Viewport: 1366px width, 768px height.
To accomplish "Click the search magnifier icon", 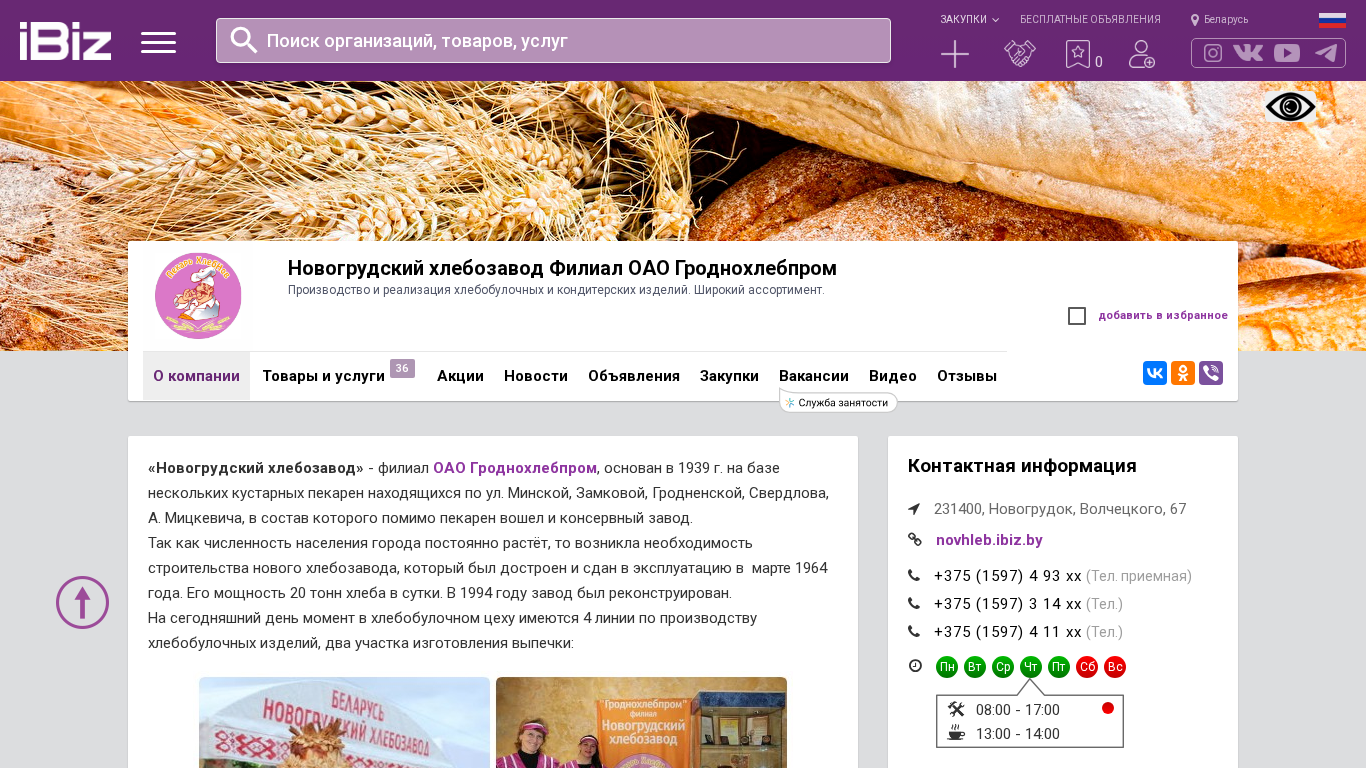I will tap(244, 40).
